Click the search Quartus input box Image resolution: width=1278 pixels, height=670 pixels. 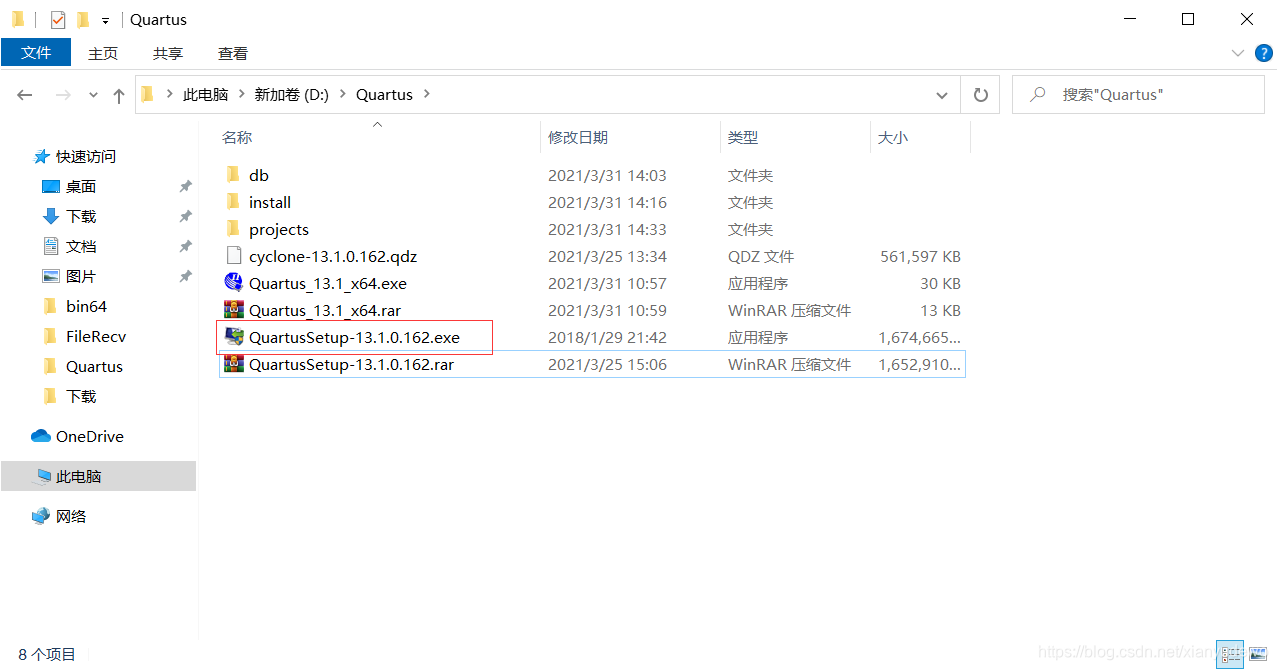pyautogui.click(x=1138, y=95)
